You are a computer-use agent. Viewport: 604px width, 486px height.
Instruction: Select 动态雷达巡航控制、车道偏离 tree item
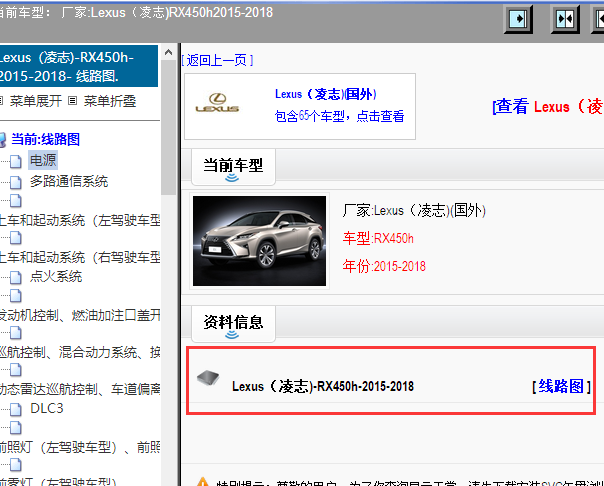click(80, 389)
